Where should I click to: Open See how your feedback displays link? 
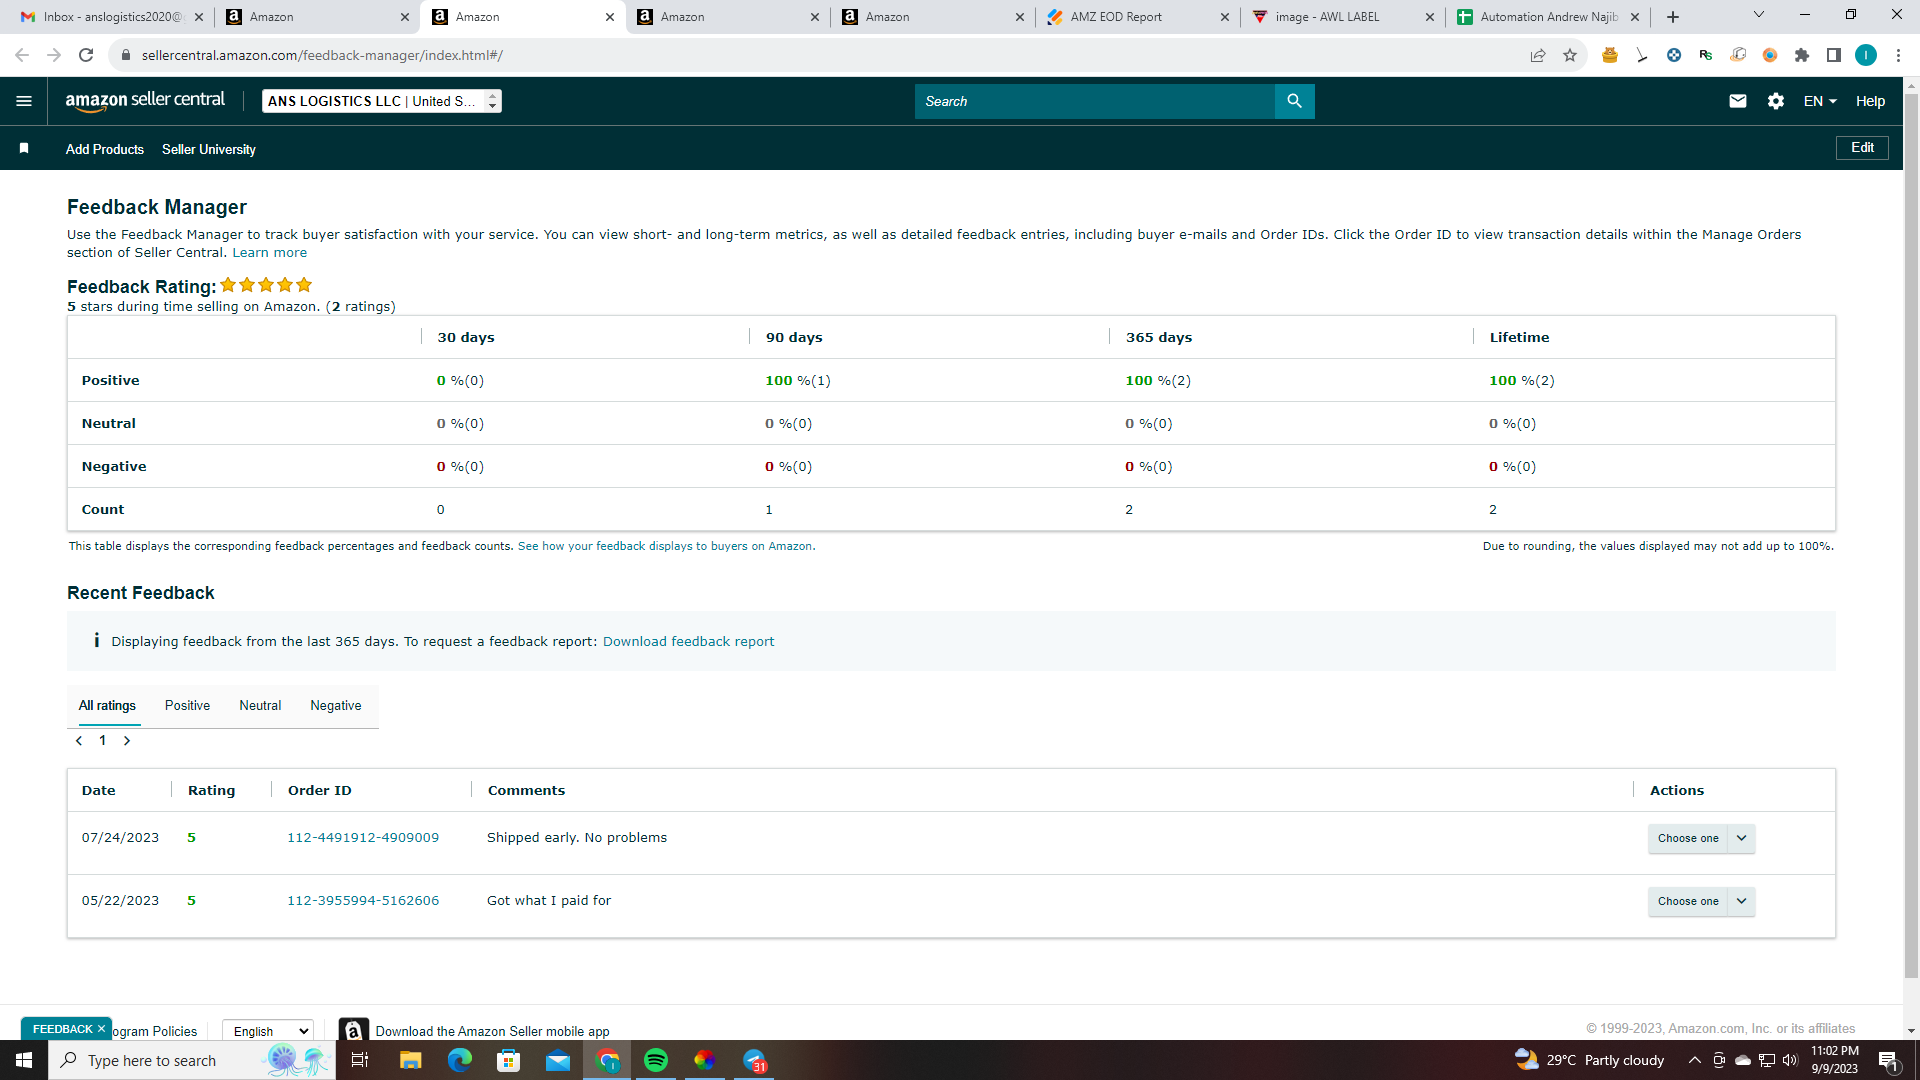click(x=666, y=546)
